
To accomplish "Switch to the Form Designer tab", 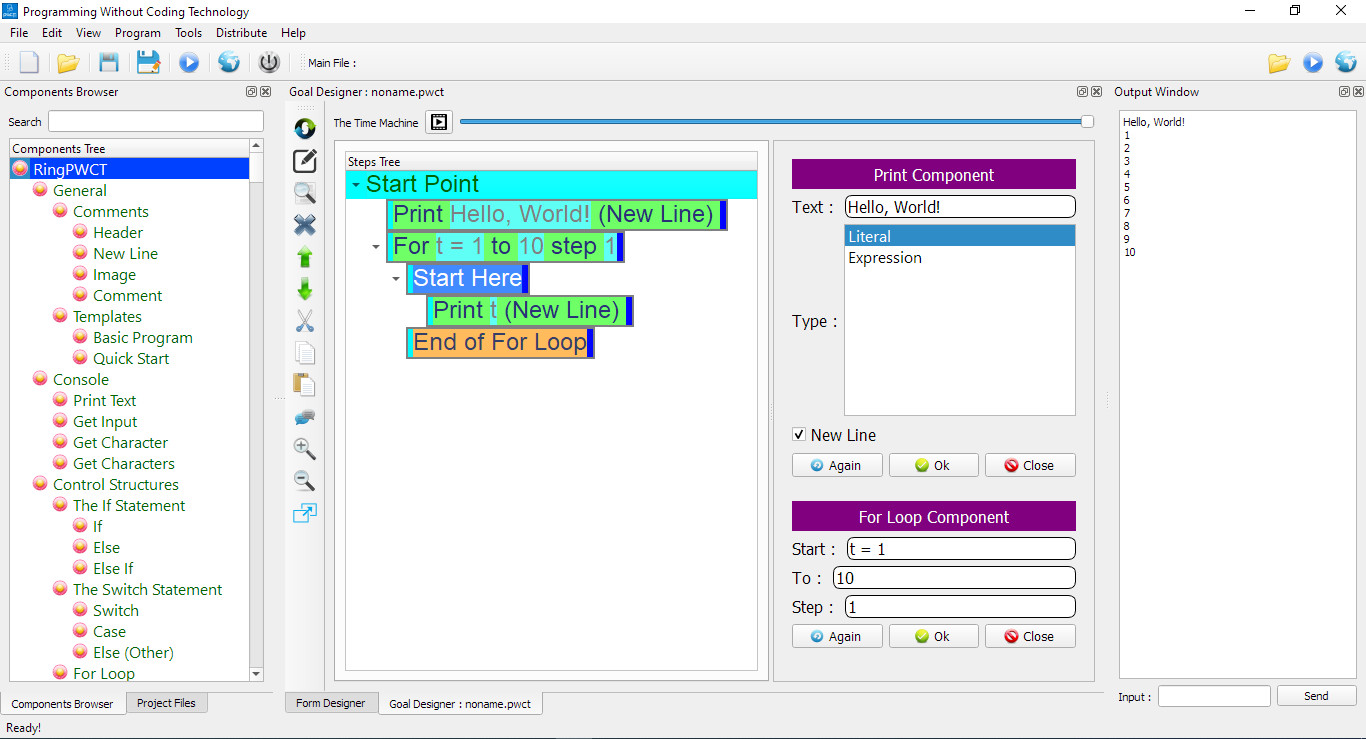I will click(331, 703).
